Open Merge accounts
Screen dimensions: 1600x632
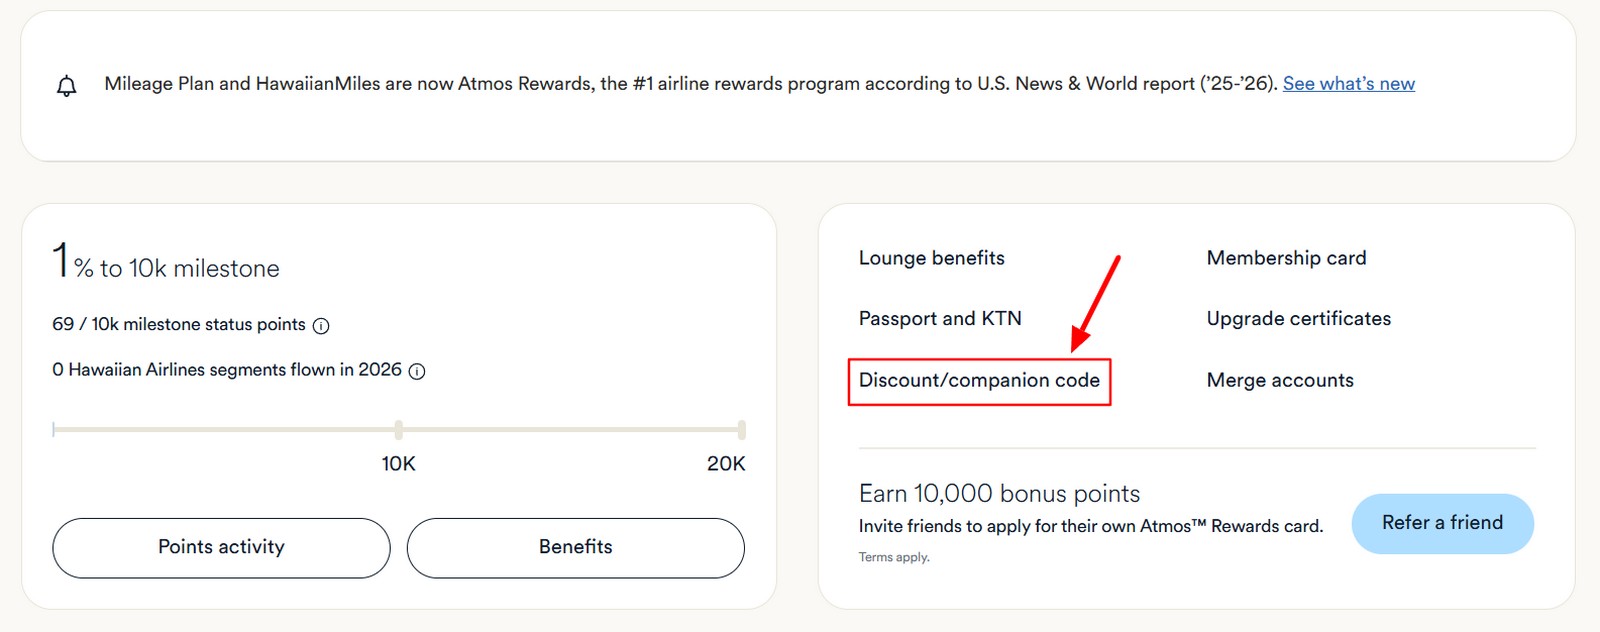[1280, 380]
